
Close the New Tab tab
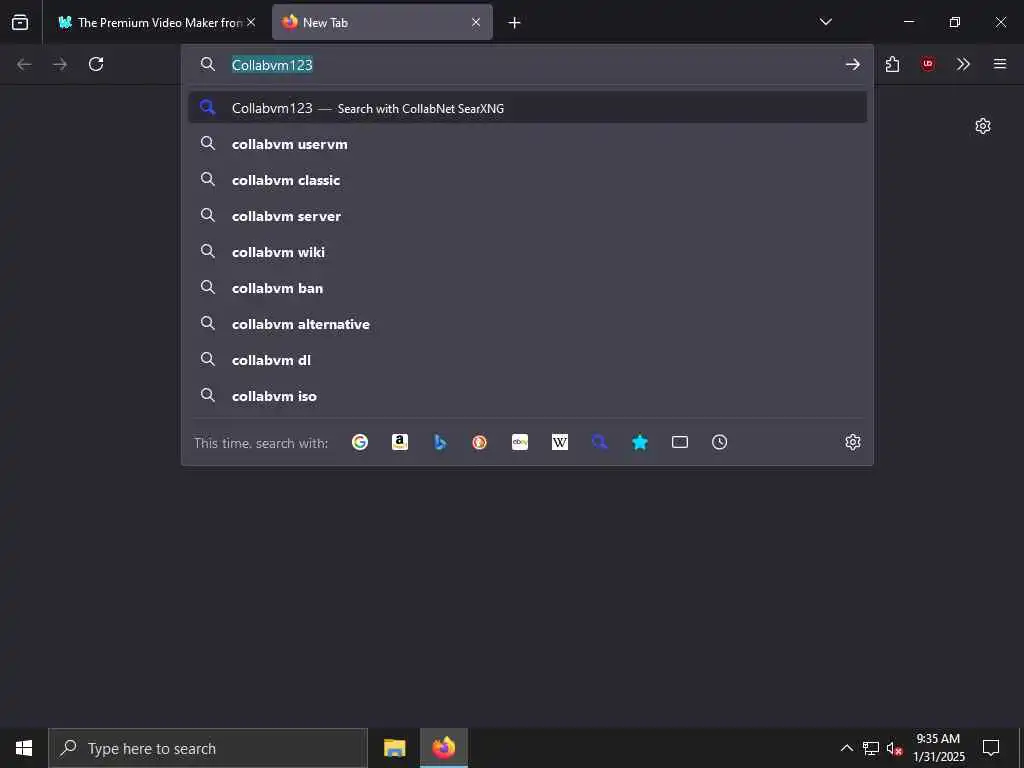(476, 22)
